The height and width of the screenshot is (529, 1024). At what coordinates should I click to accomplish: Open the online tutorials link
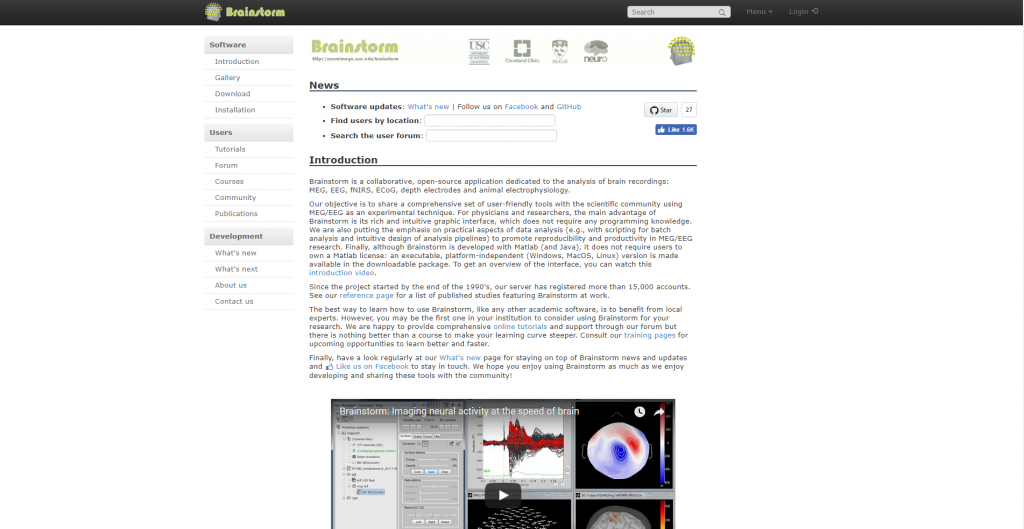pyautogui.click(x=520, y=327)
